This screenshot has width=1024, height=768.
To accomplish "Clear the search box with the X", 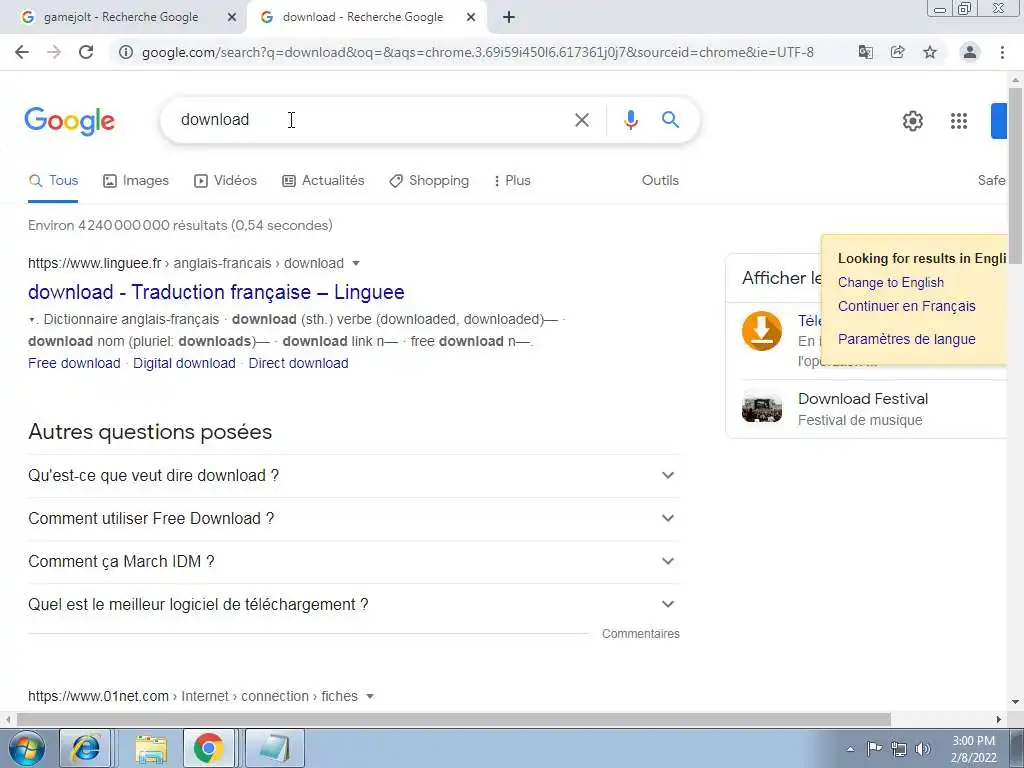I will pyautogui.click(x=581, y=120).
